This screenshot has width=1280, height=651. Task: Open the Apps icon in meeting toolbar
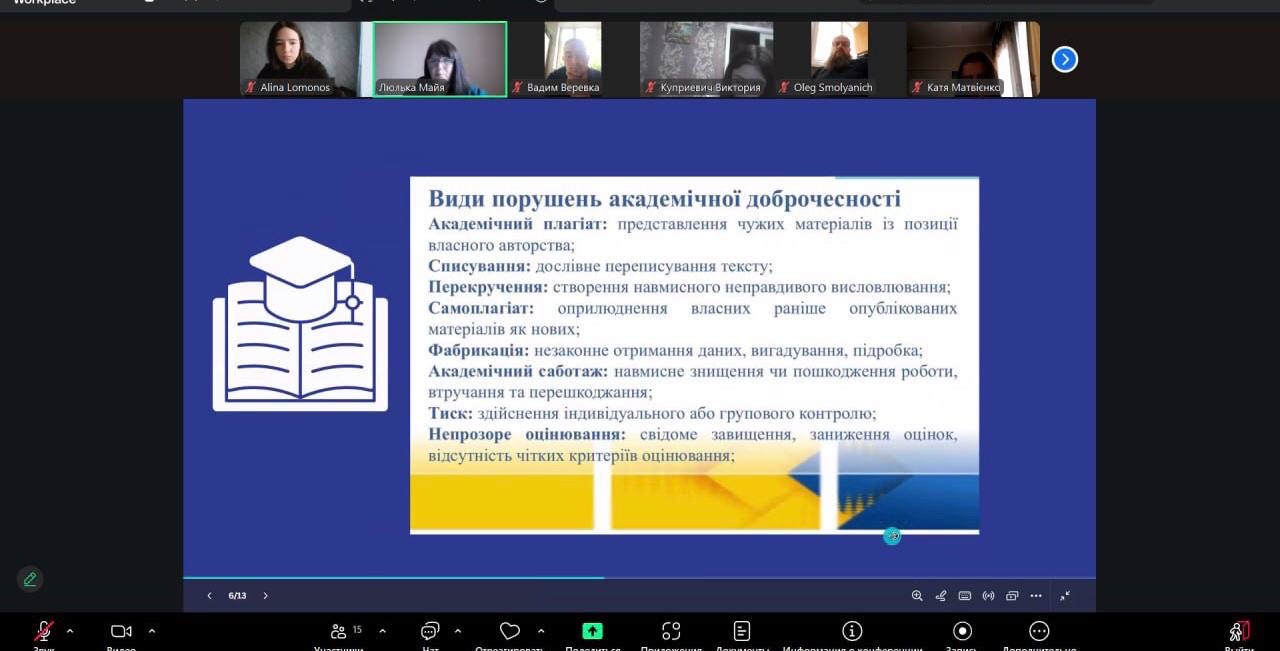coord(671,631)
